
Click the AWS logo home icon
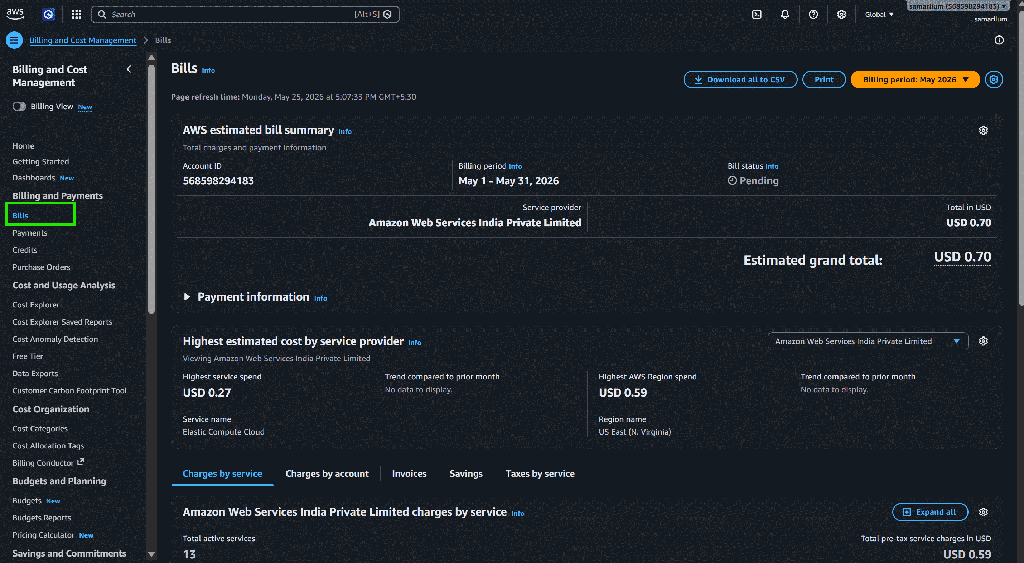15,14
